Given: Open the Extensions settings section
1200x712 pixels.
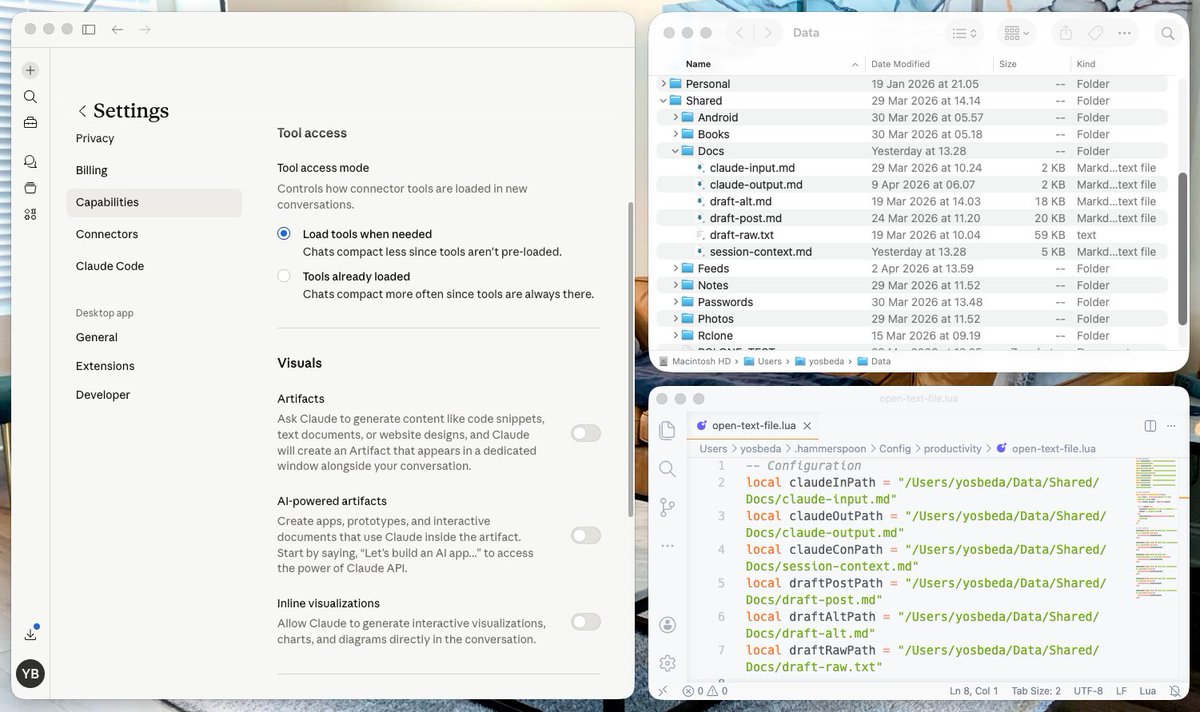Looking at the screenshot, I should (x=105, y=366).
